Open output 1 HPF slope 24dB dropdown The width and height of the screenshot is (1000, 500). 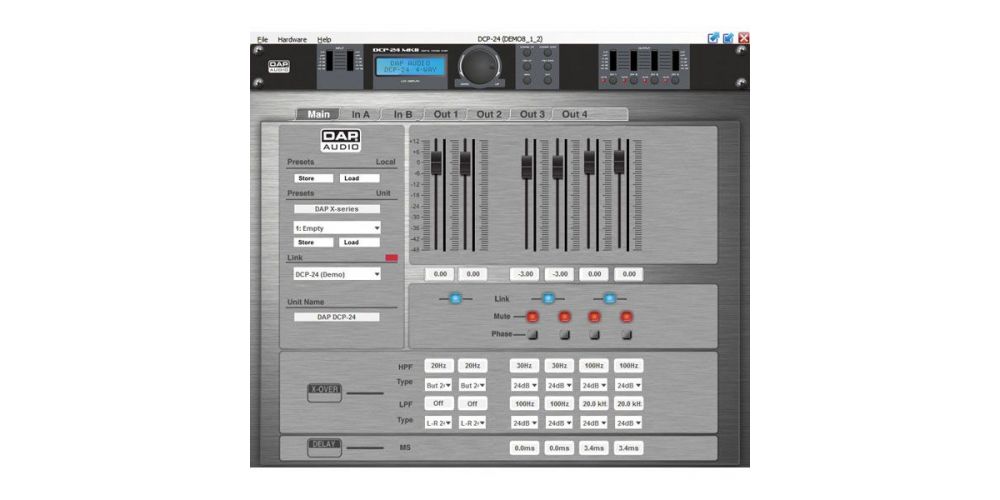[x=524, y=385]
